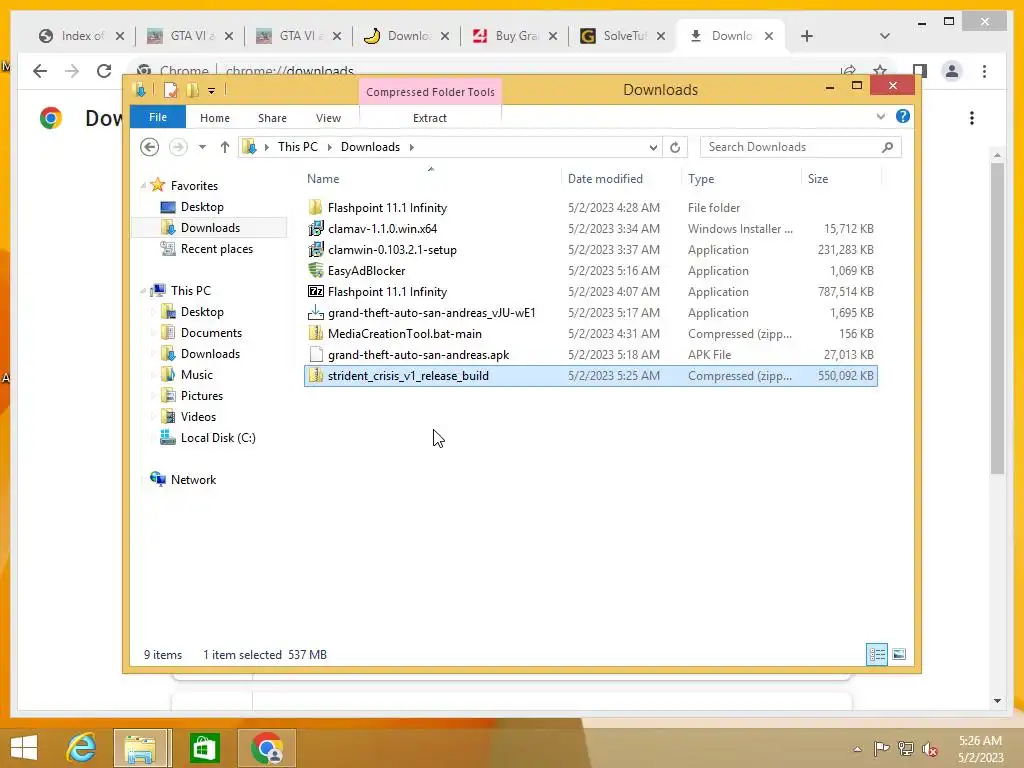Select the Flashpoint 11.1 Infinity folder icon
The width and height of the screenshot is (1024, 768).
coord(315,207)
